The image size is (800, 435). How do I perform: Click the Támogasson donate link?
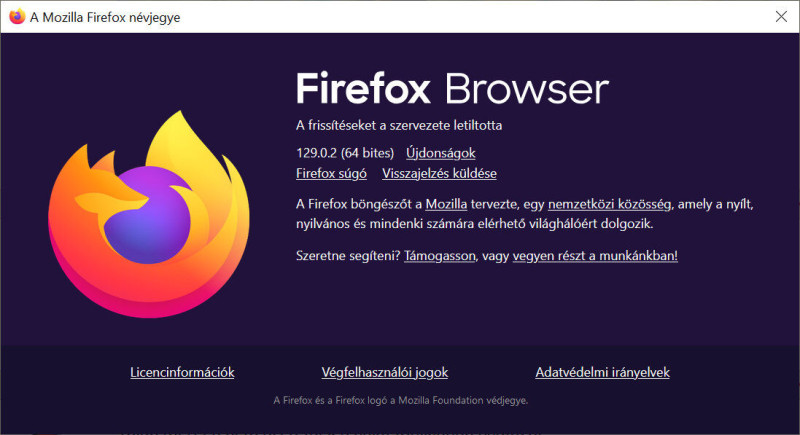tap(440, 255)
